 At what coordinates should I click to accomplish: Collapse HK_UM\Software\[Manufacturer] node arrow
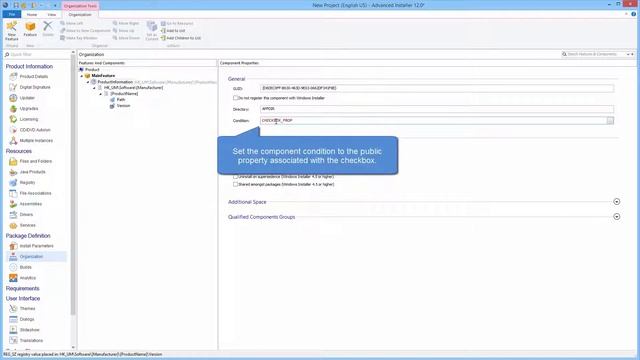[94, 88]
